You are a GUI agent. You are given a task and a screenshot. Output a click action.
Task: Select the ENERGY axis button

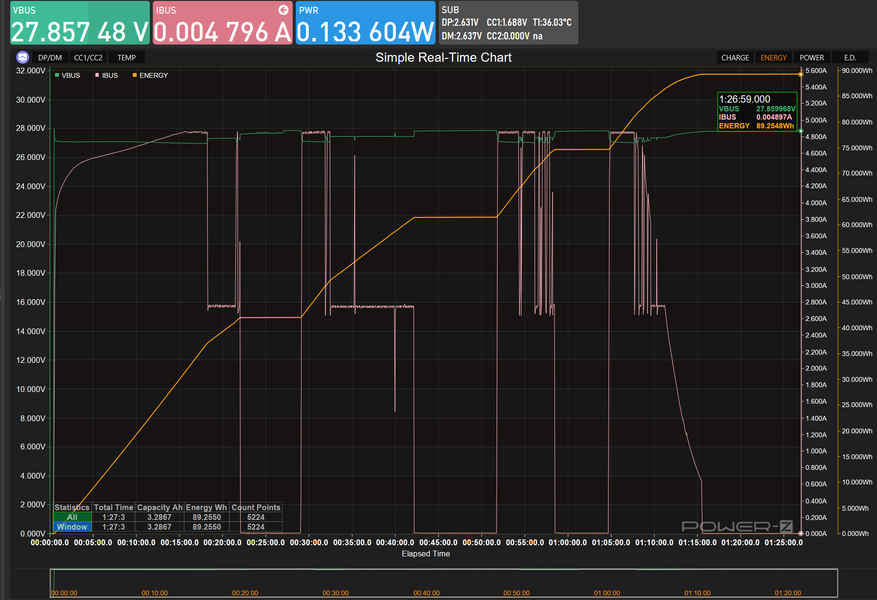(773, 58)
